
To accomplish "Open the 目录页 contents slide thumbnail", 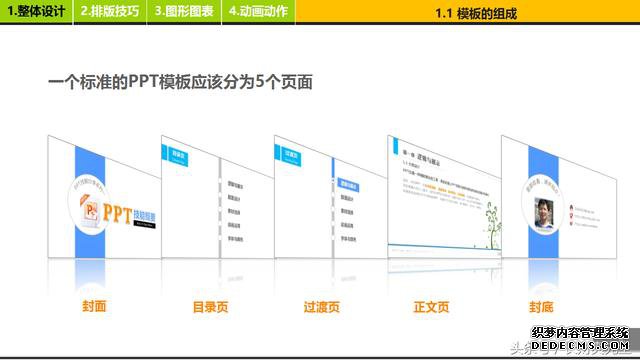I will click(x=218, y=198).
